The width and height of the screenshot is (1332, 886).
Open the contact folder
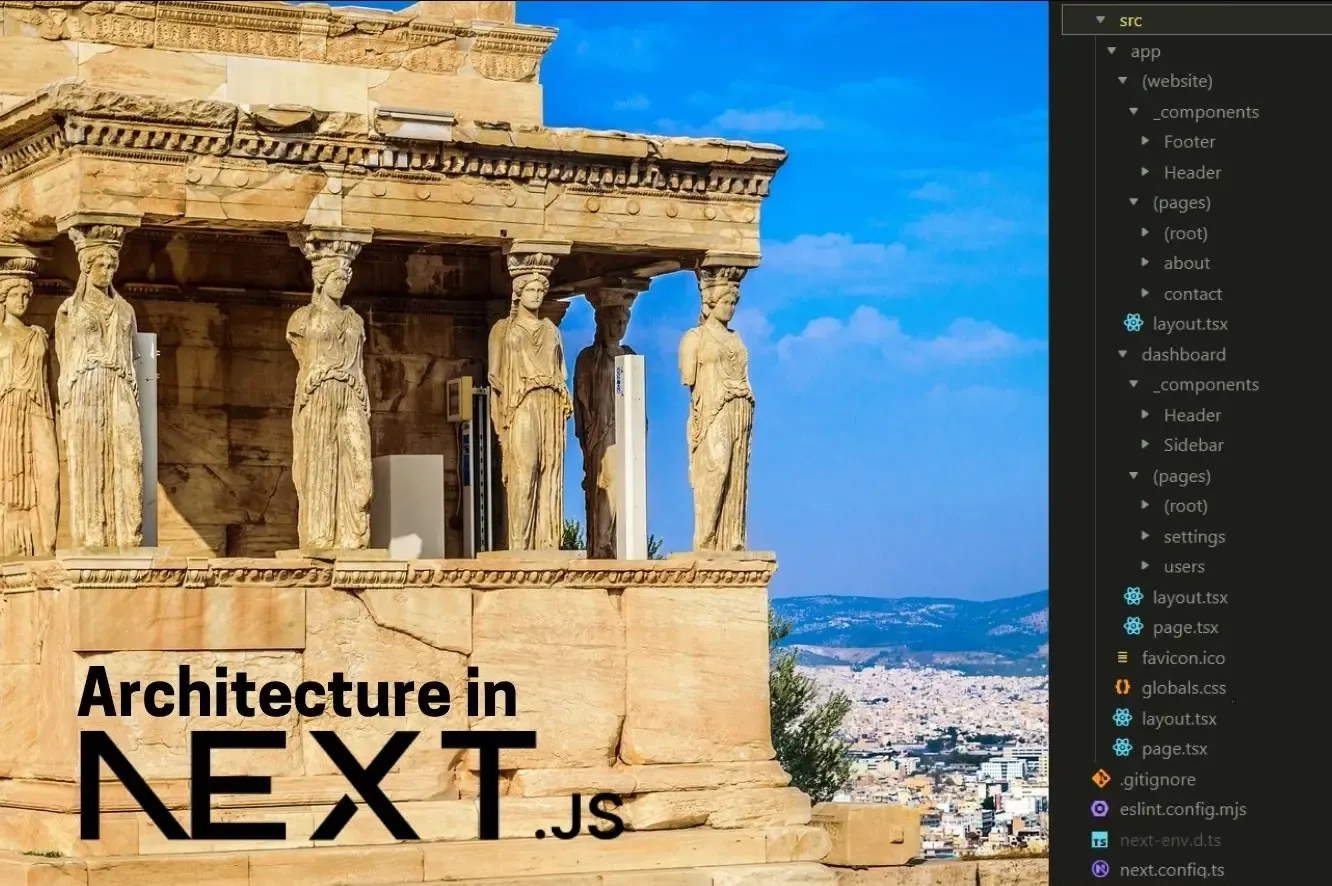coord(1192,294)
